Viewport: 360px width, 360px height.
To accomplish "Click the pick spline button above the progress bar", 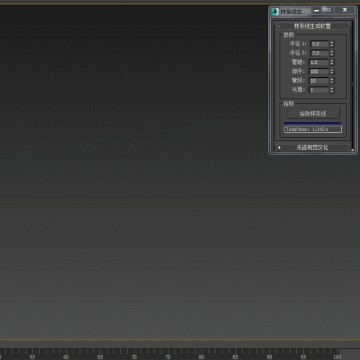I will (x=313, y=114).
